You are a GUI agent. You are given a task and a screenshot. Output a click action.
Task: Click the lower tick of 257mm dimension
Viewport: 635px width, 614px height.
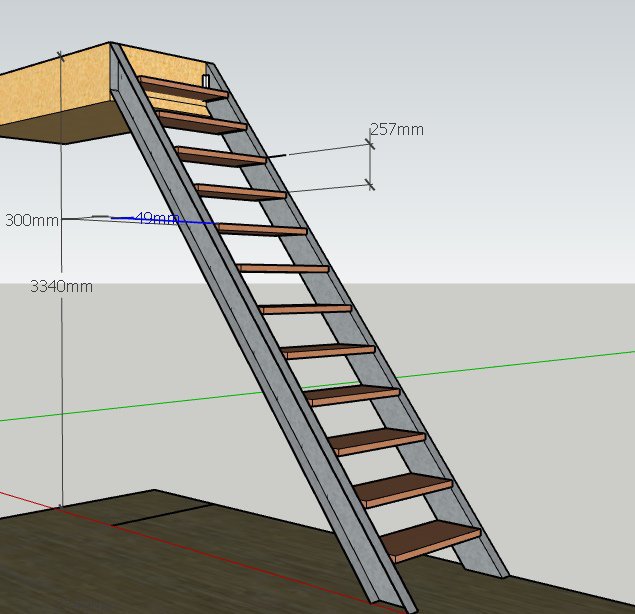370,184
